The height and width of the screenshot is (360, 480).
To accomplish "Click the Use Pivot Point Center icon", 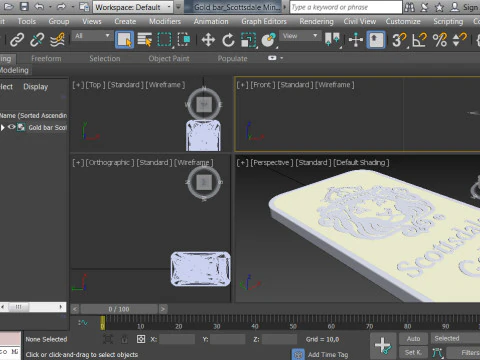I will [x=332, y=40].
